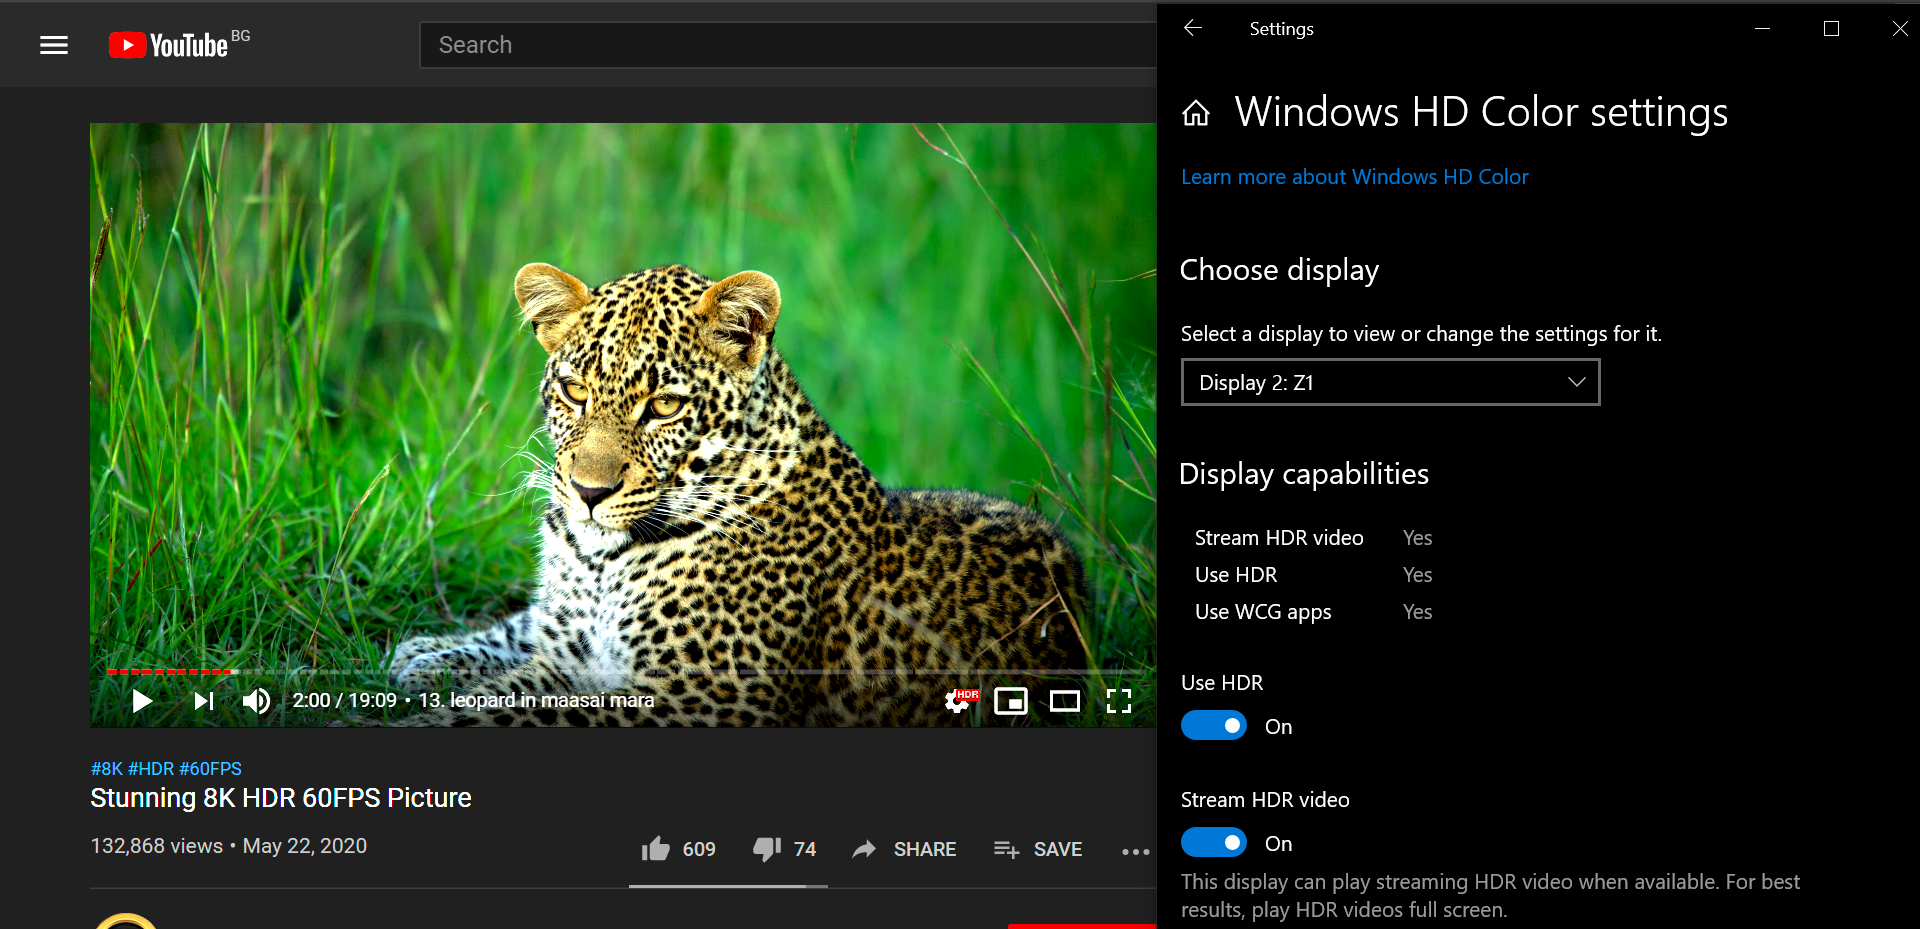Switch to theater mode view
The image size is (1920, 929).
(1064, 701)
